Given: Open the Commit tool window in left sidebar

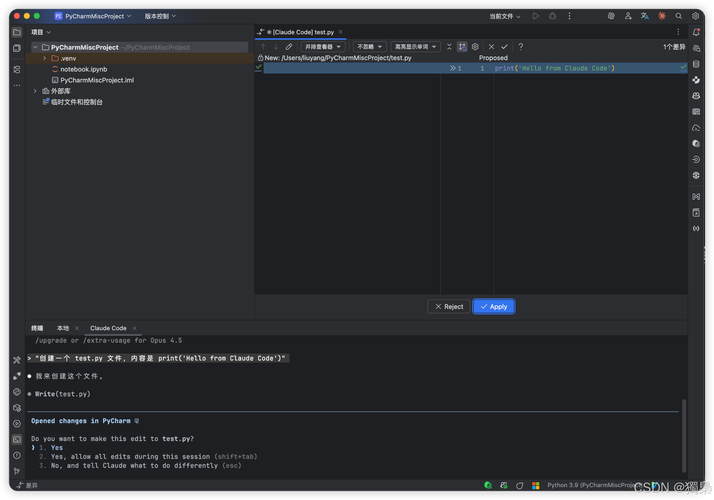Looking at the screenshot, I should tap(17, 48).
